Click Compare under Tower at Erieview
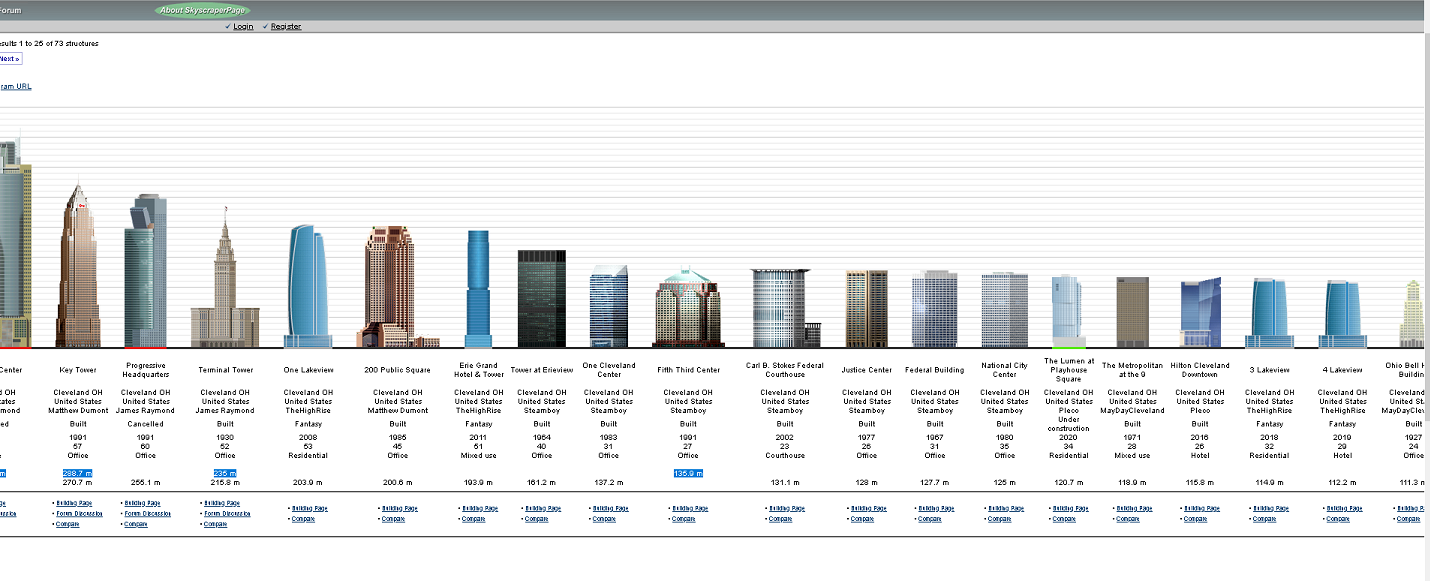The image size is (1430, 581). point(539,519)
